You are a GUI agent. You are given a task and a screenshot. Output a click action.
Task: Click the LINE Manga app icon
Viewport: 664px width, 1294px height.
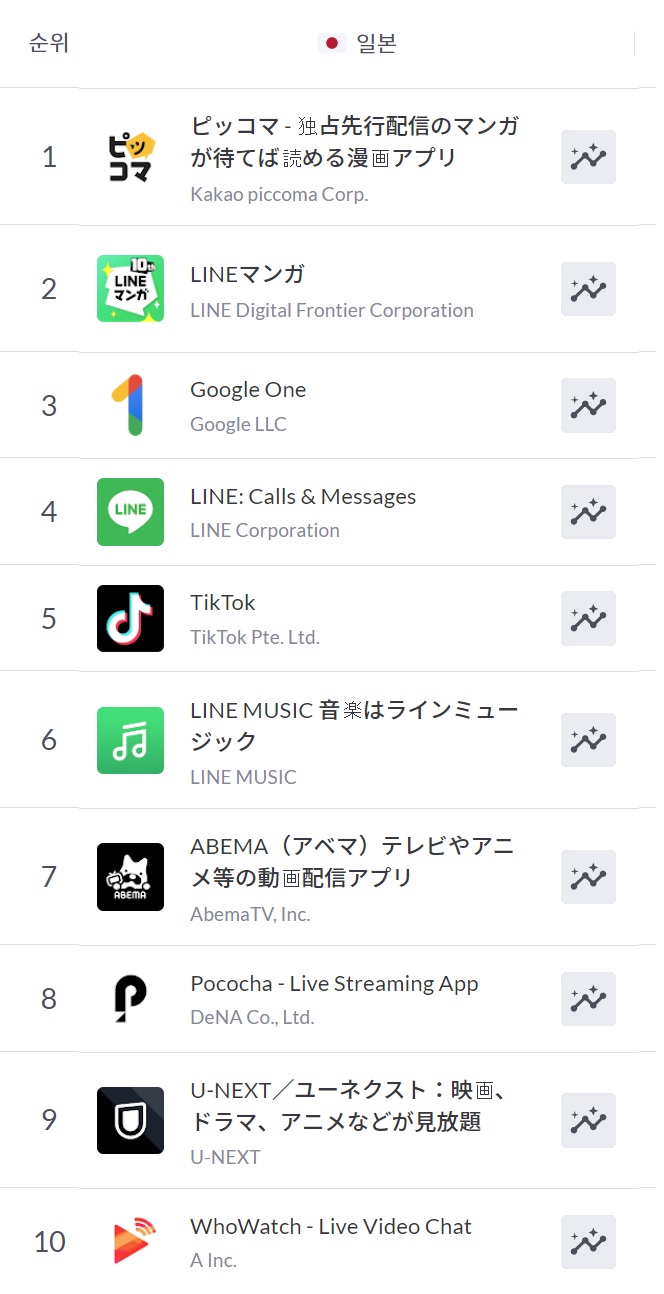[130, 289]
